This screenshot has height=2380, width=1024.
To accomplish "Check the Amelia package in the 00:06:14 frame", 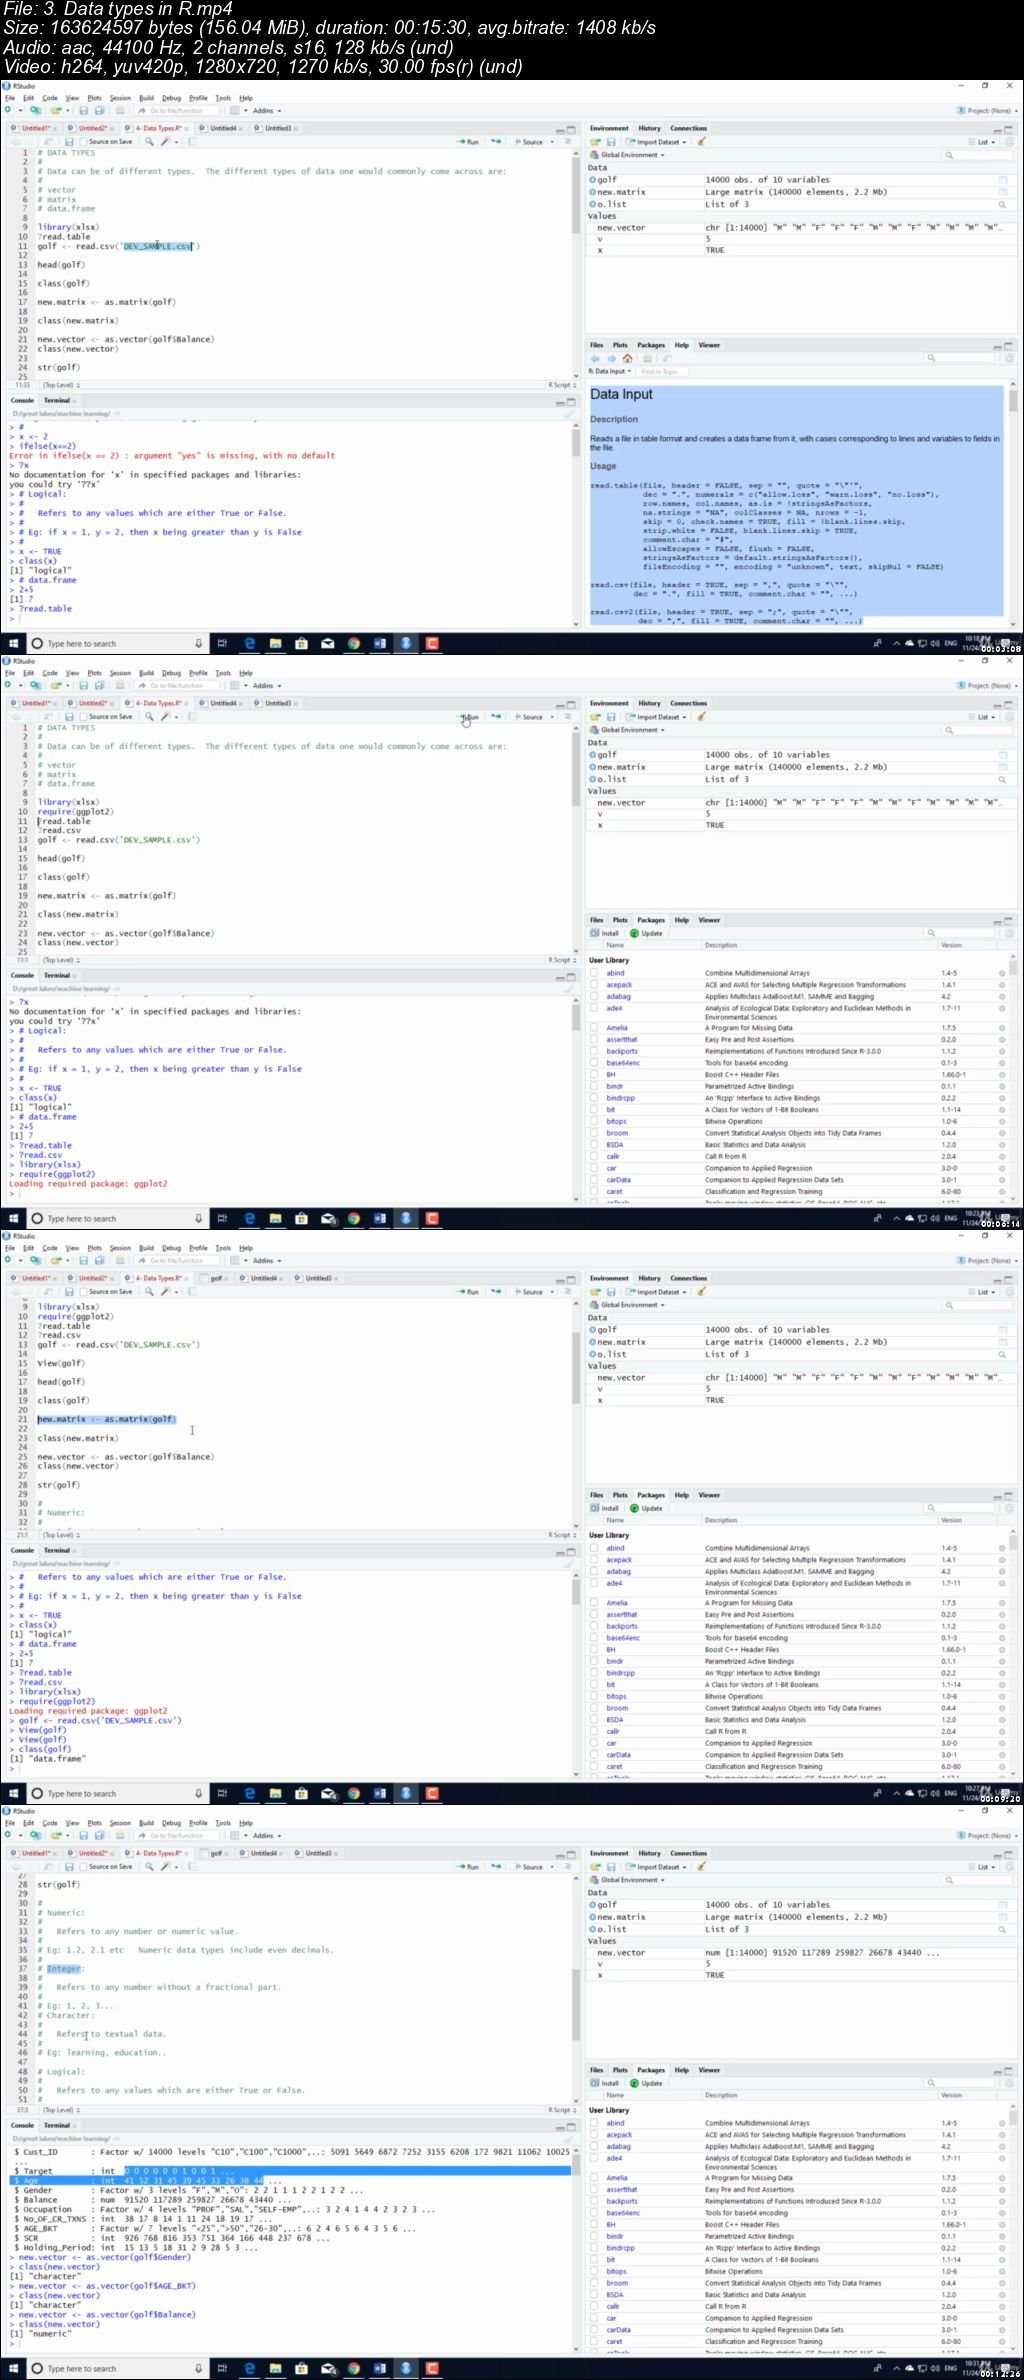I will tap(594, 1028).
